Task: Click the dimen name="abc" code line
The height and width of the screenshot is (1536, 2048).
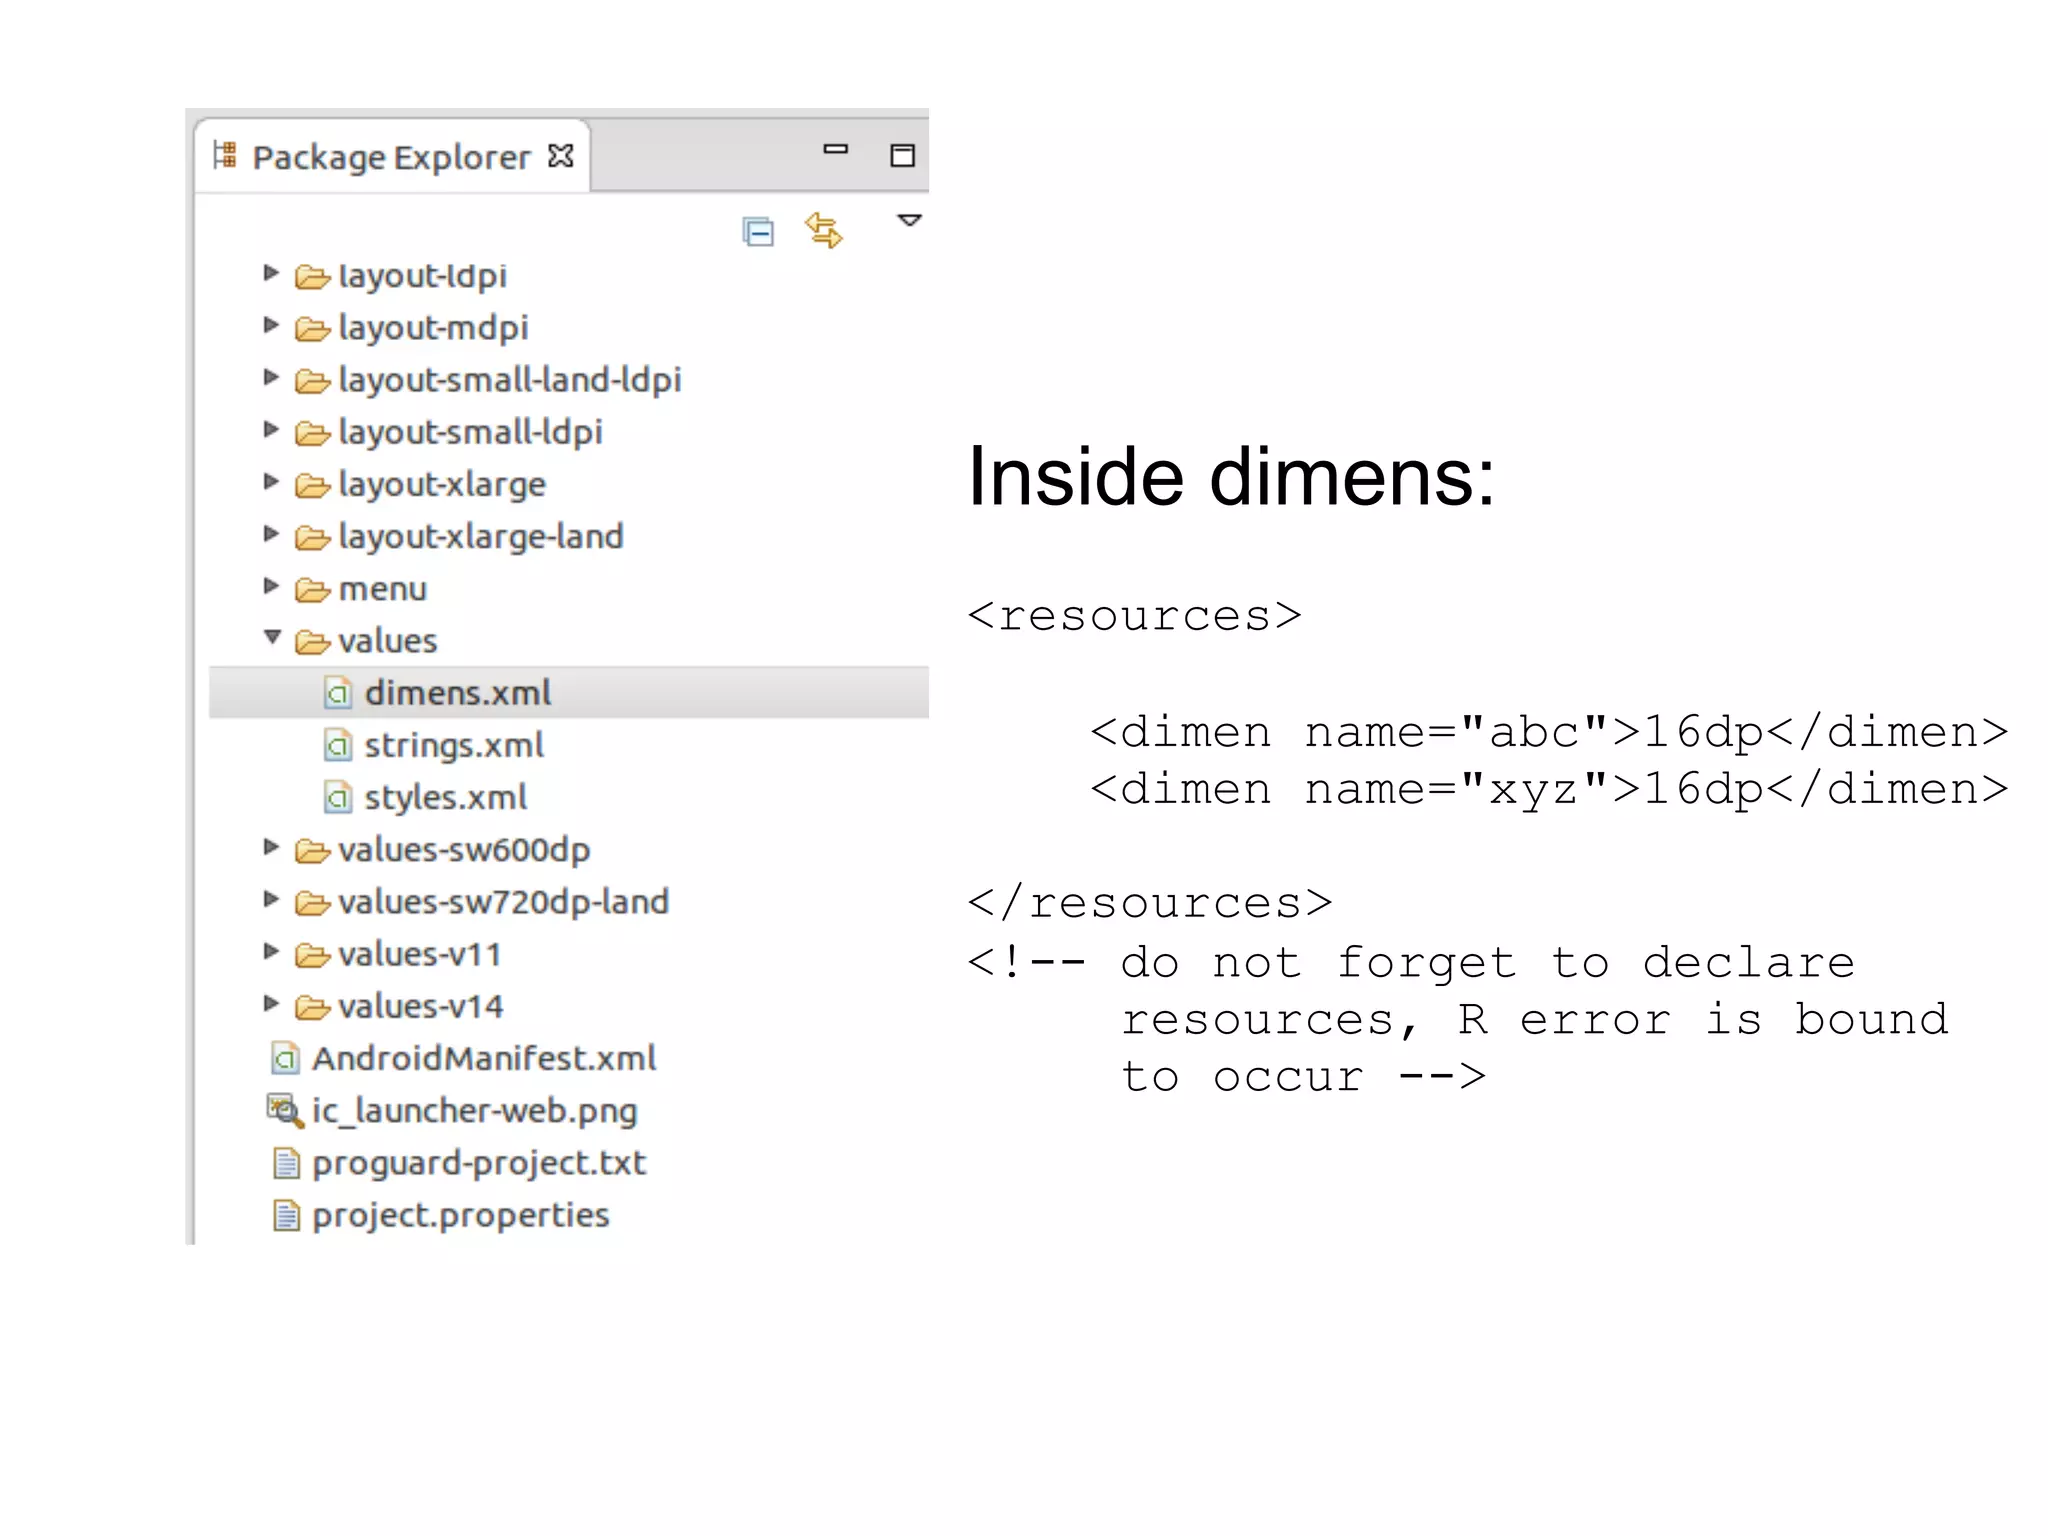Action: (1550, 732)
